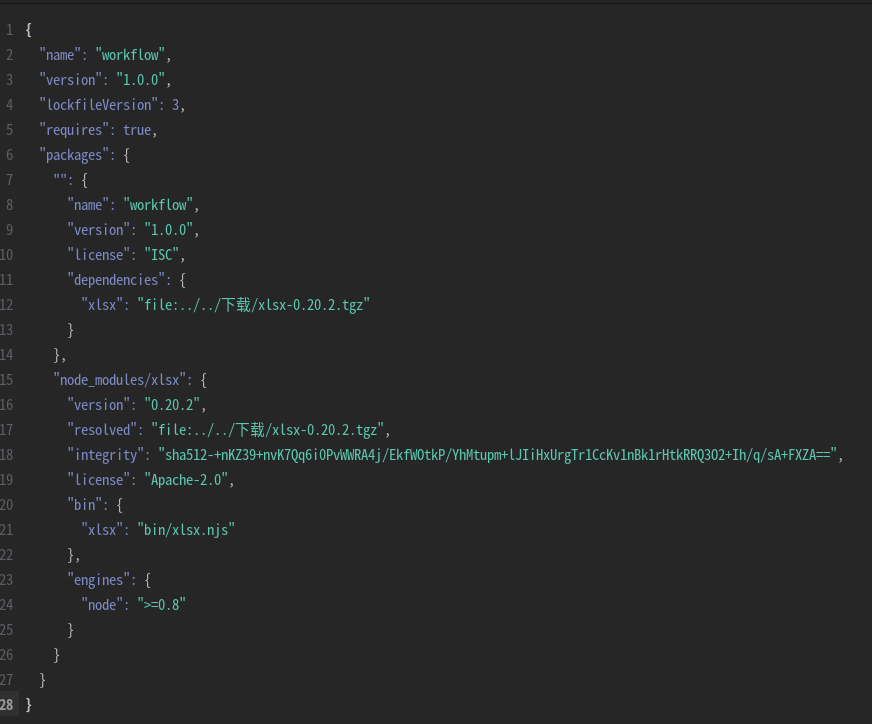Viewport: 872px width, 724px height.
Task: Click line number 1 in the gutter
Action: 9,30
